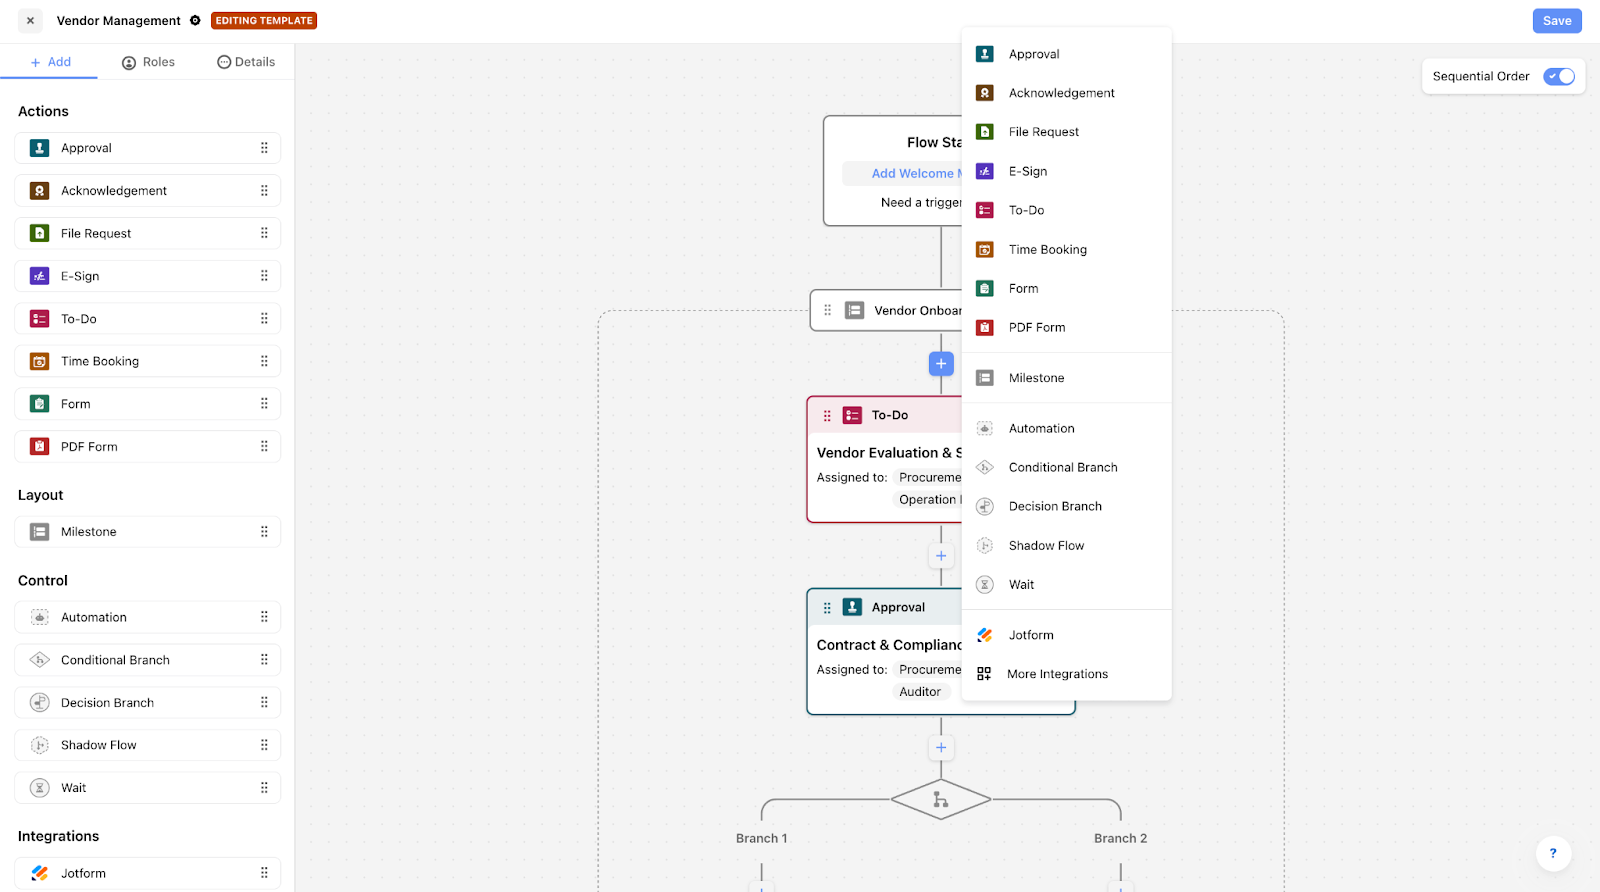The height and width of the screenshot is (892, 1600).
Task: Click the settings gear next to Vendor Management
Action: point(195,21)
